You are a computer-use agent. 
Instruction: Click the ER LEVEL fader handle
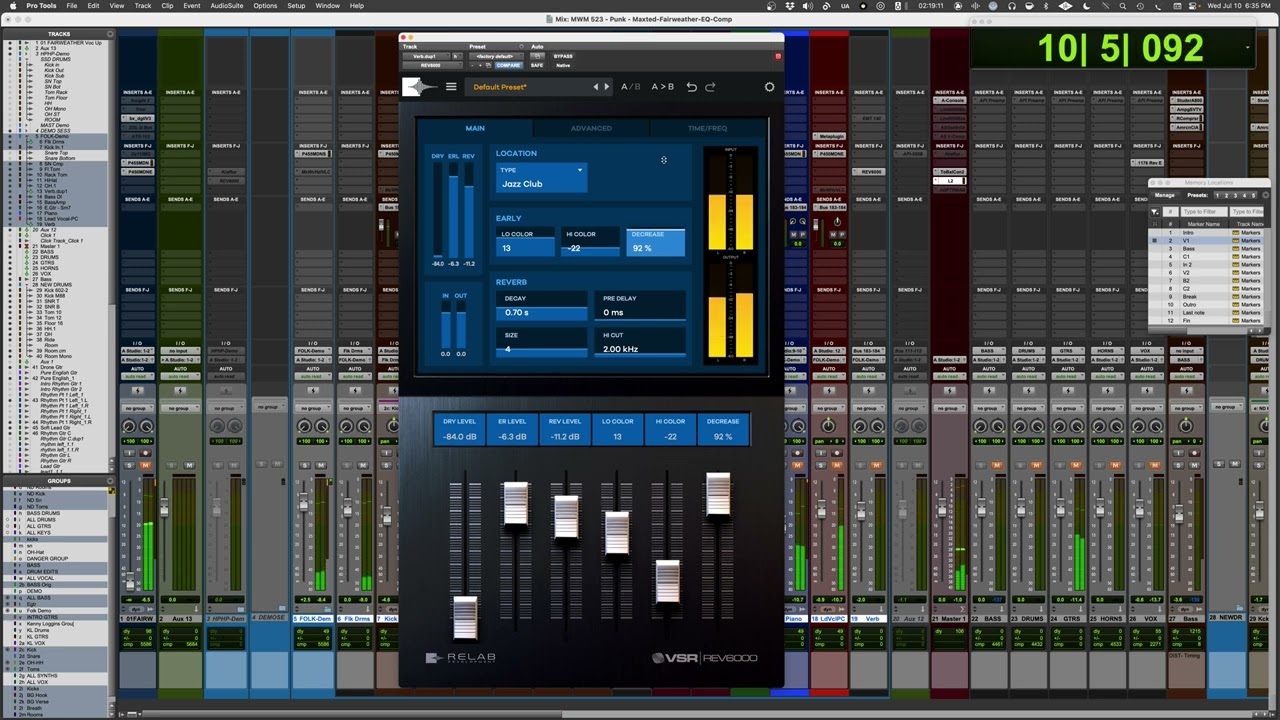coord(515,503)
